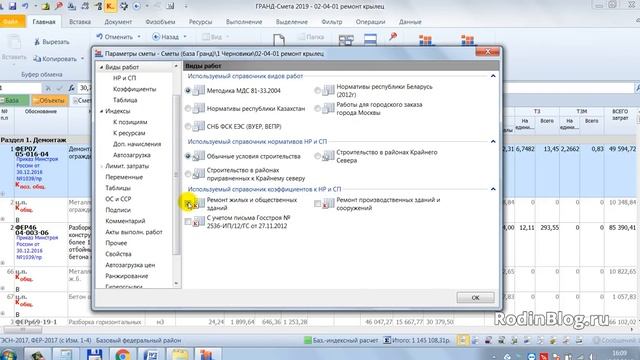Click the Итого sum icon in status bar

tap(387, 340)
